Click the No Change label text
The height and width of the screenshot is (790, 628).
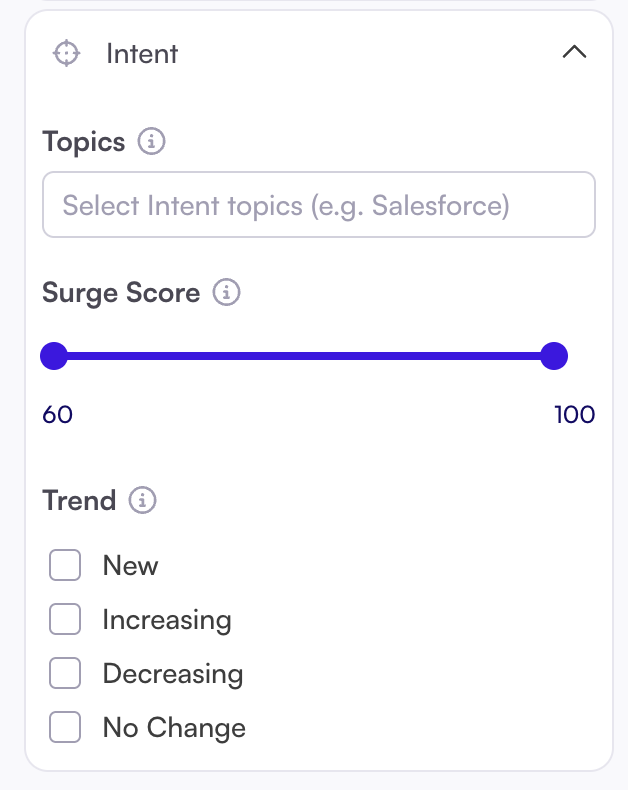point(174,728)
